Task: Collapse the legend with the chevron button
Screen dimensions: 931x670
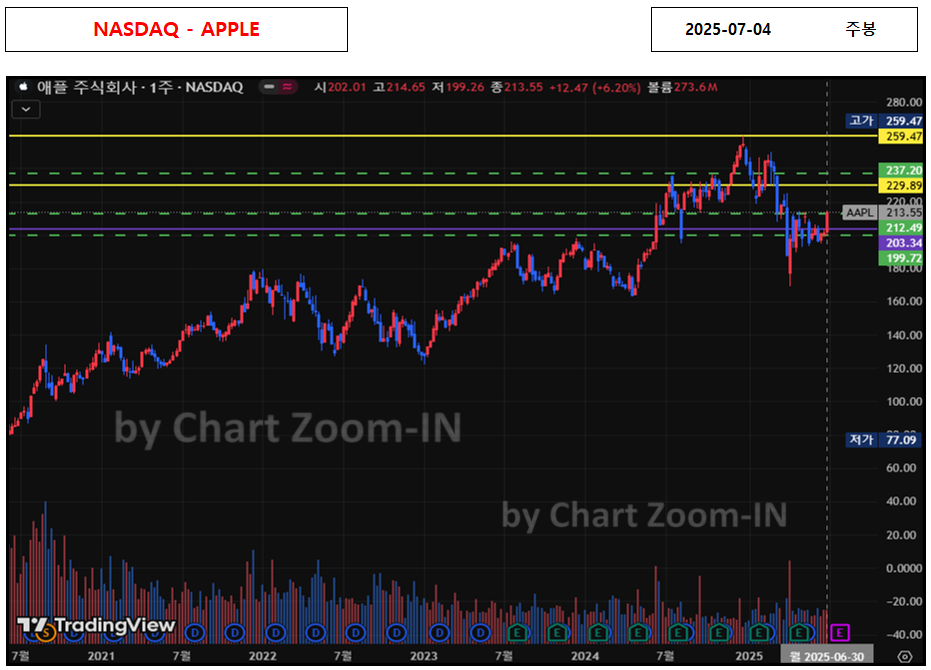Action: 26,109
